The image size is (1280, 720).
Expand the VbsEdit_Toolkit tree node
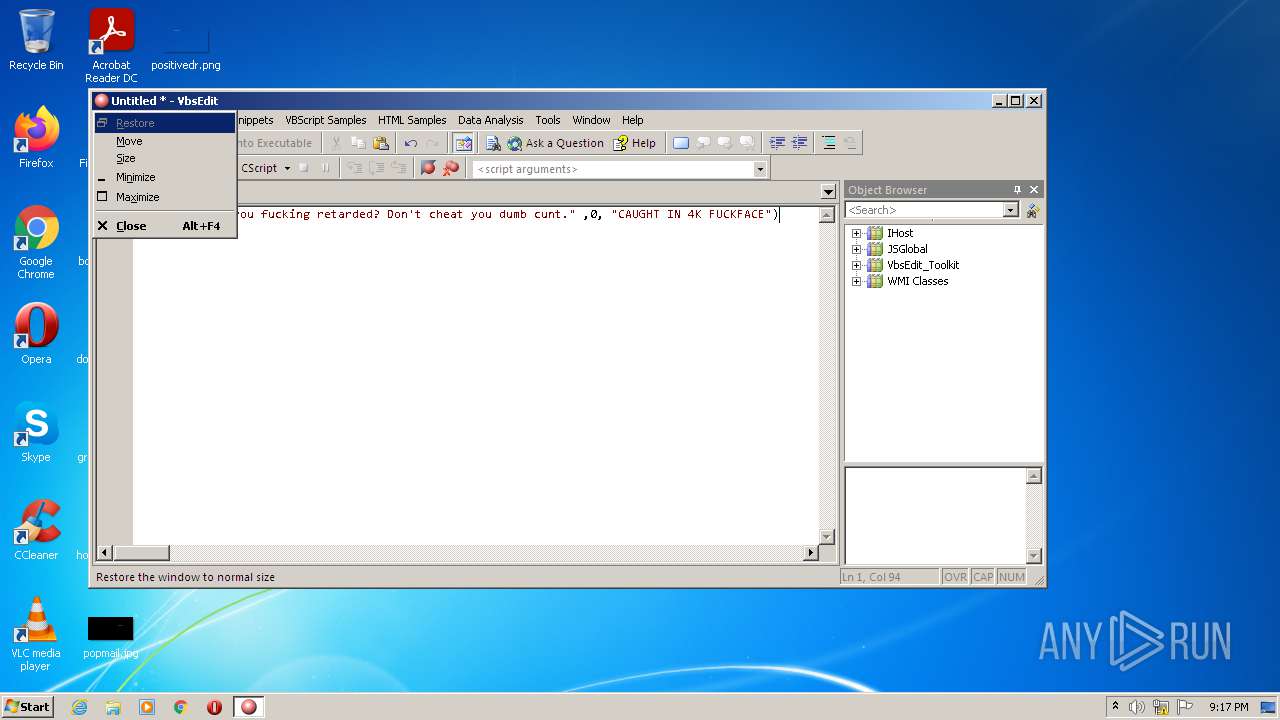coord(856,265)
